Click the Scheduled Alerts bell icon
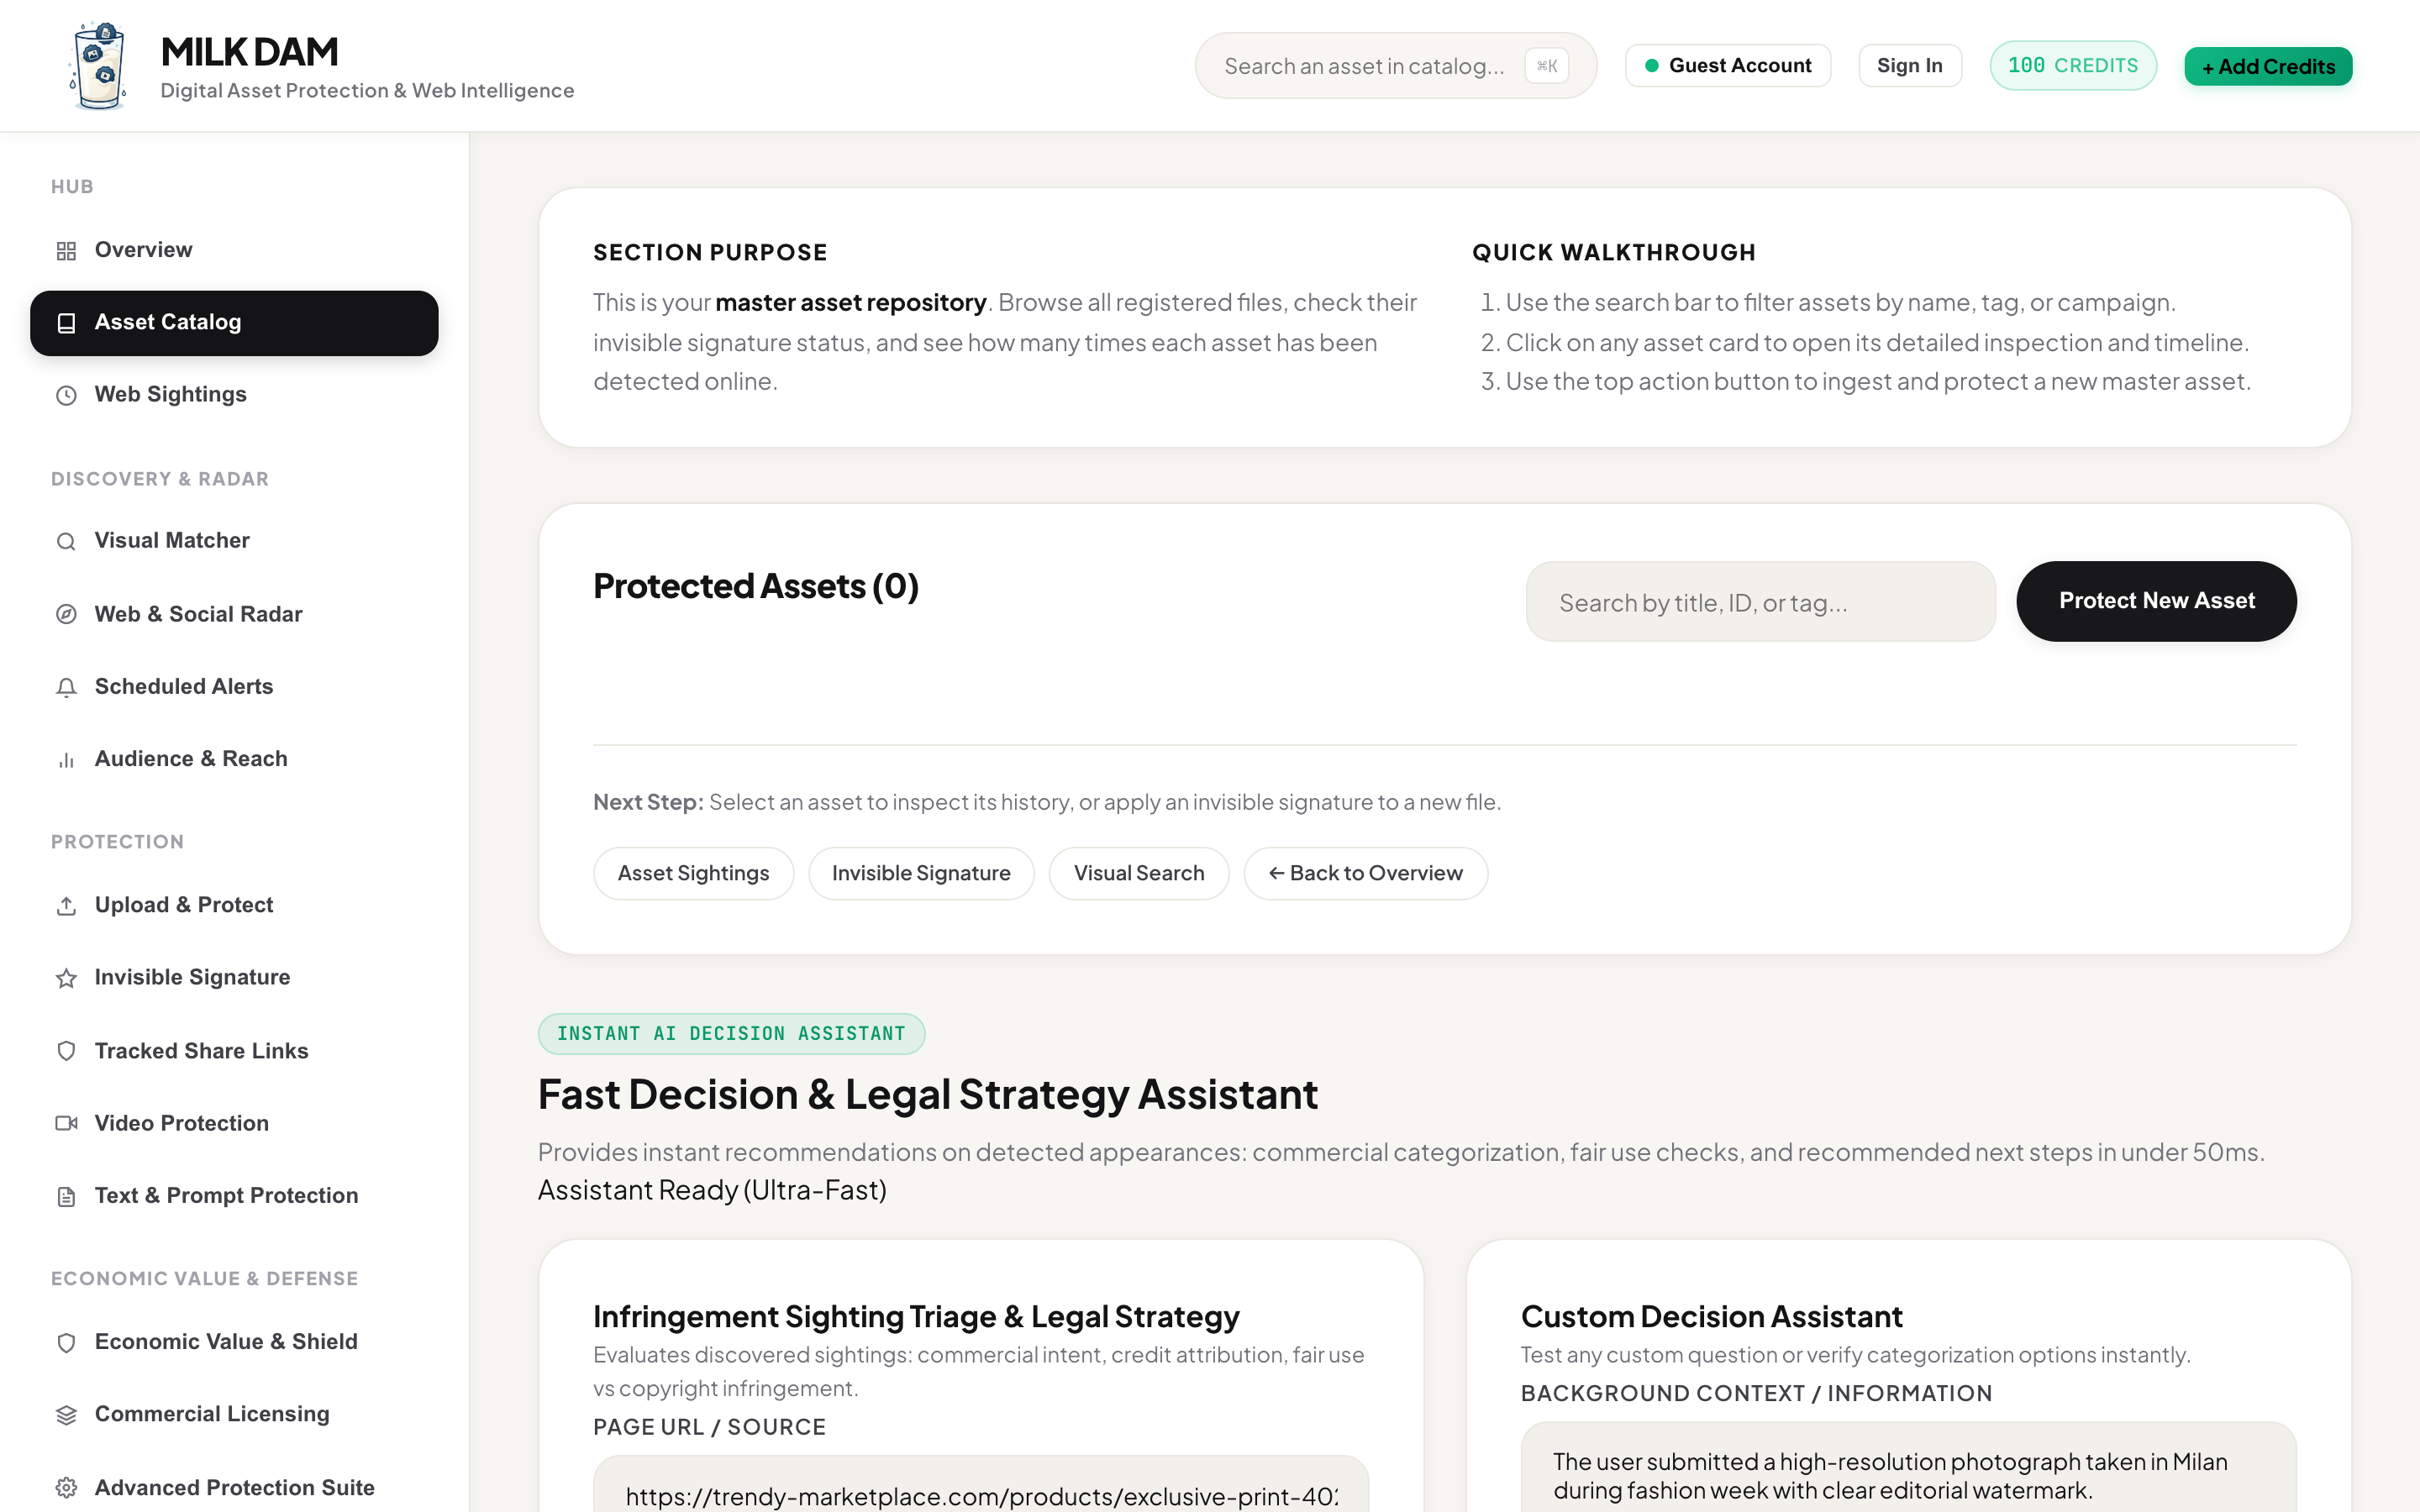The height and width of the screenshot is (1512, 2420). 66,687
